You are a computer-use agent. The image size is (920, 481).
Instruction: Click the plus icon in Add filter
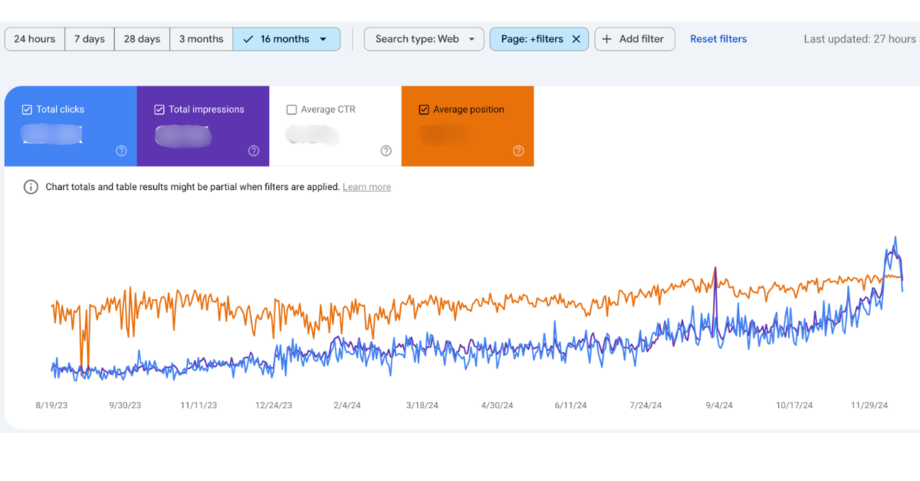pos(607,39)
